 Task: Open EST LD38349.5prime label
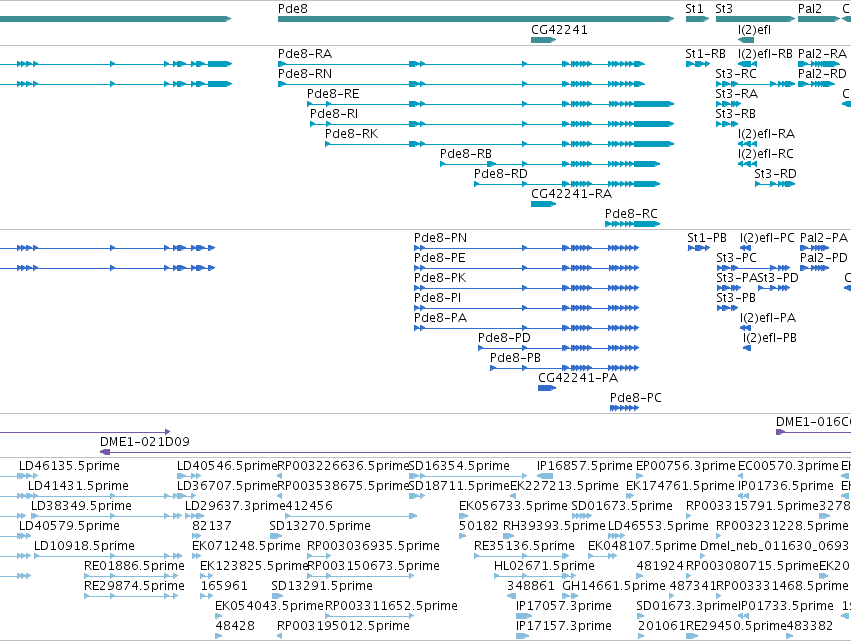[81, 506]
